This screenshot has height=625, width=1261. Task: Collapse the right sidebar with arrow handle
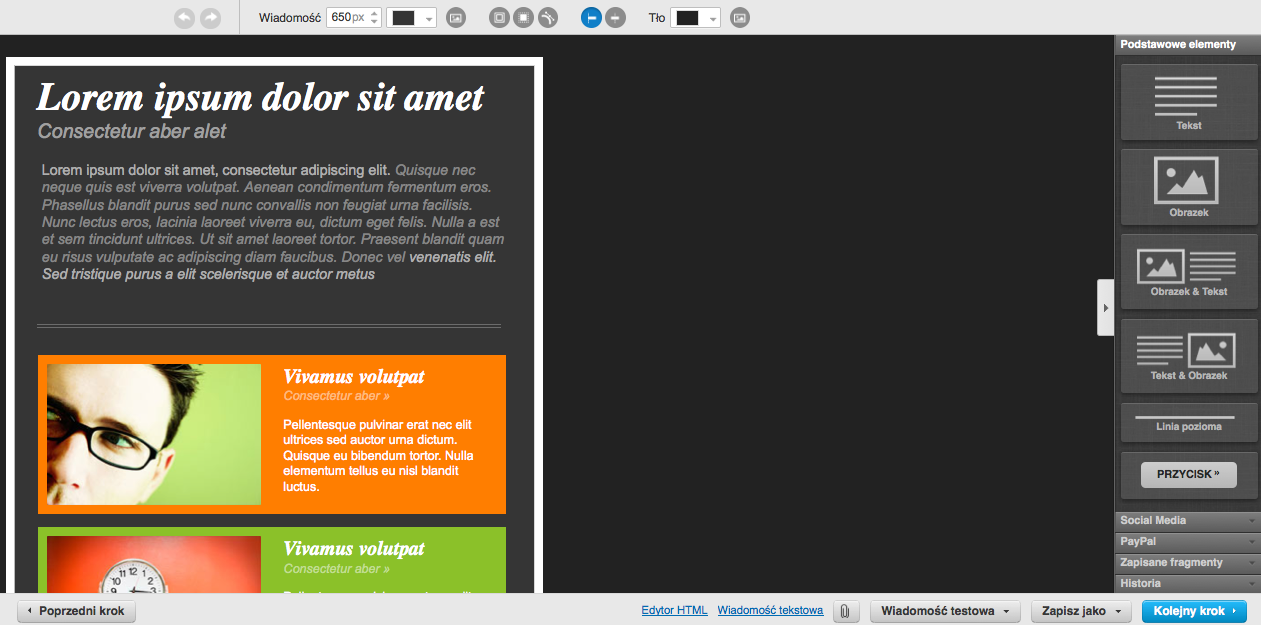pyautogui.click(x=1105, y=307)
